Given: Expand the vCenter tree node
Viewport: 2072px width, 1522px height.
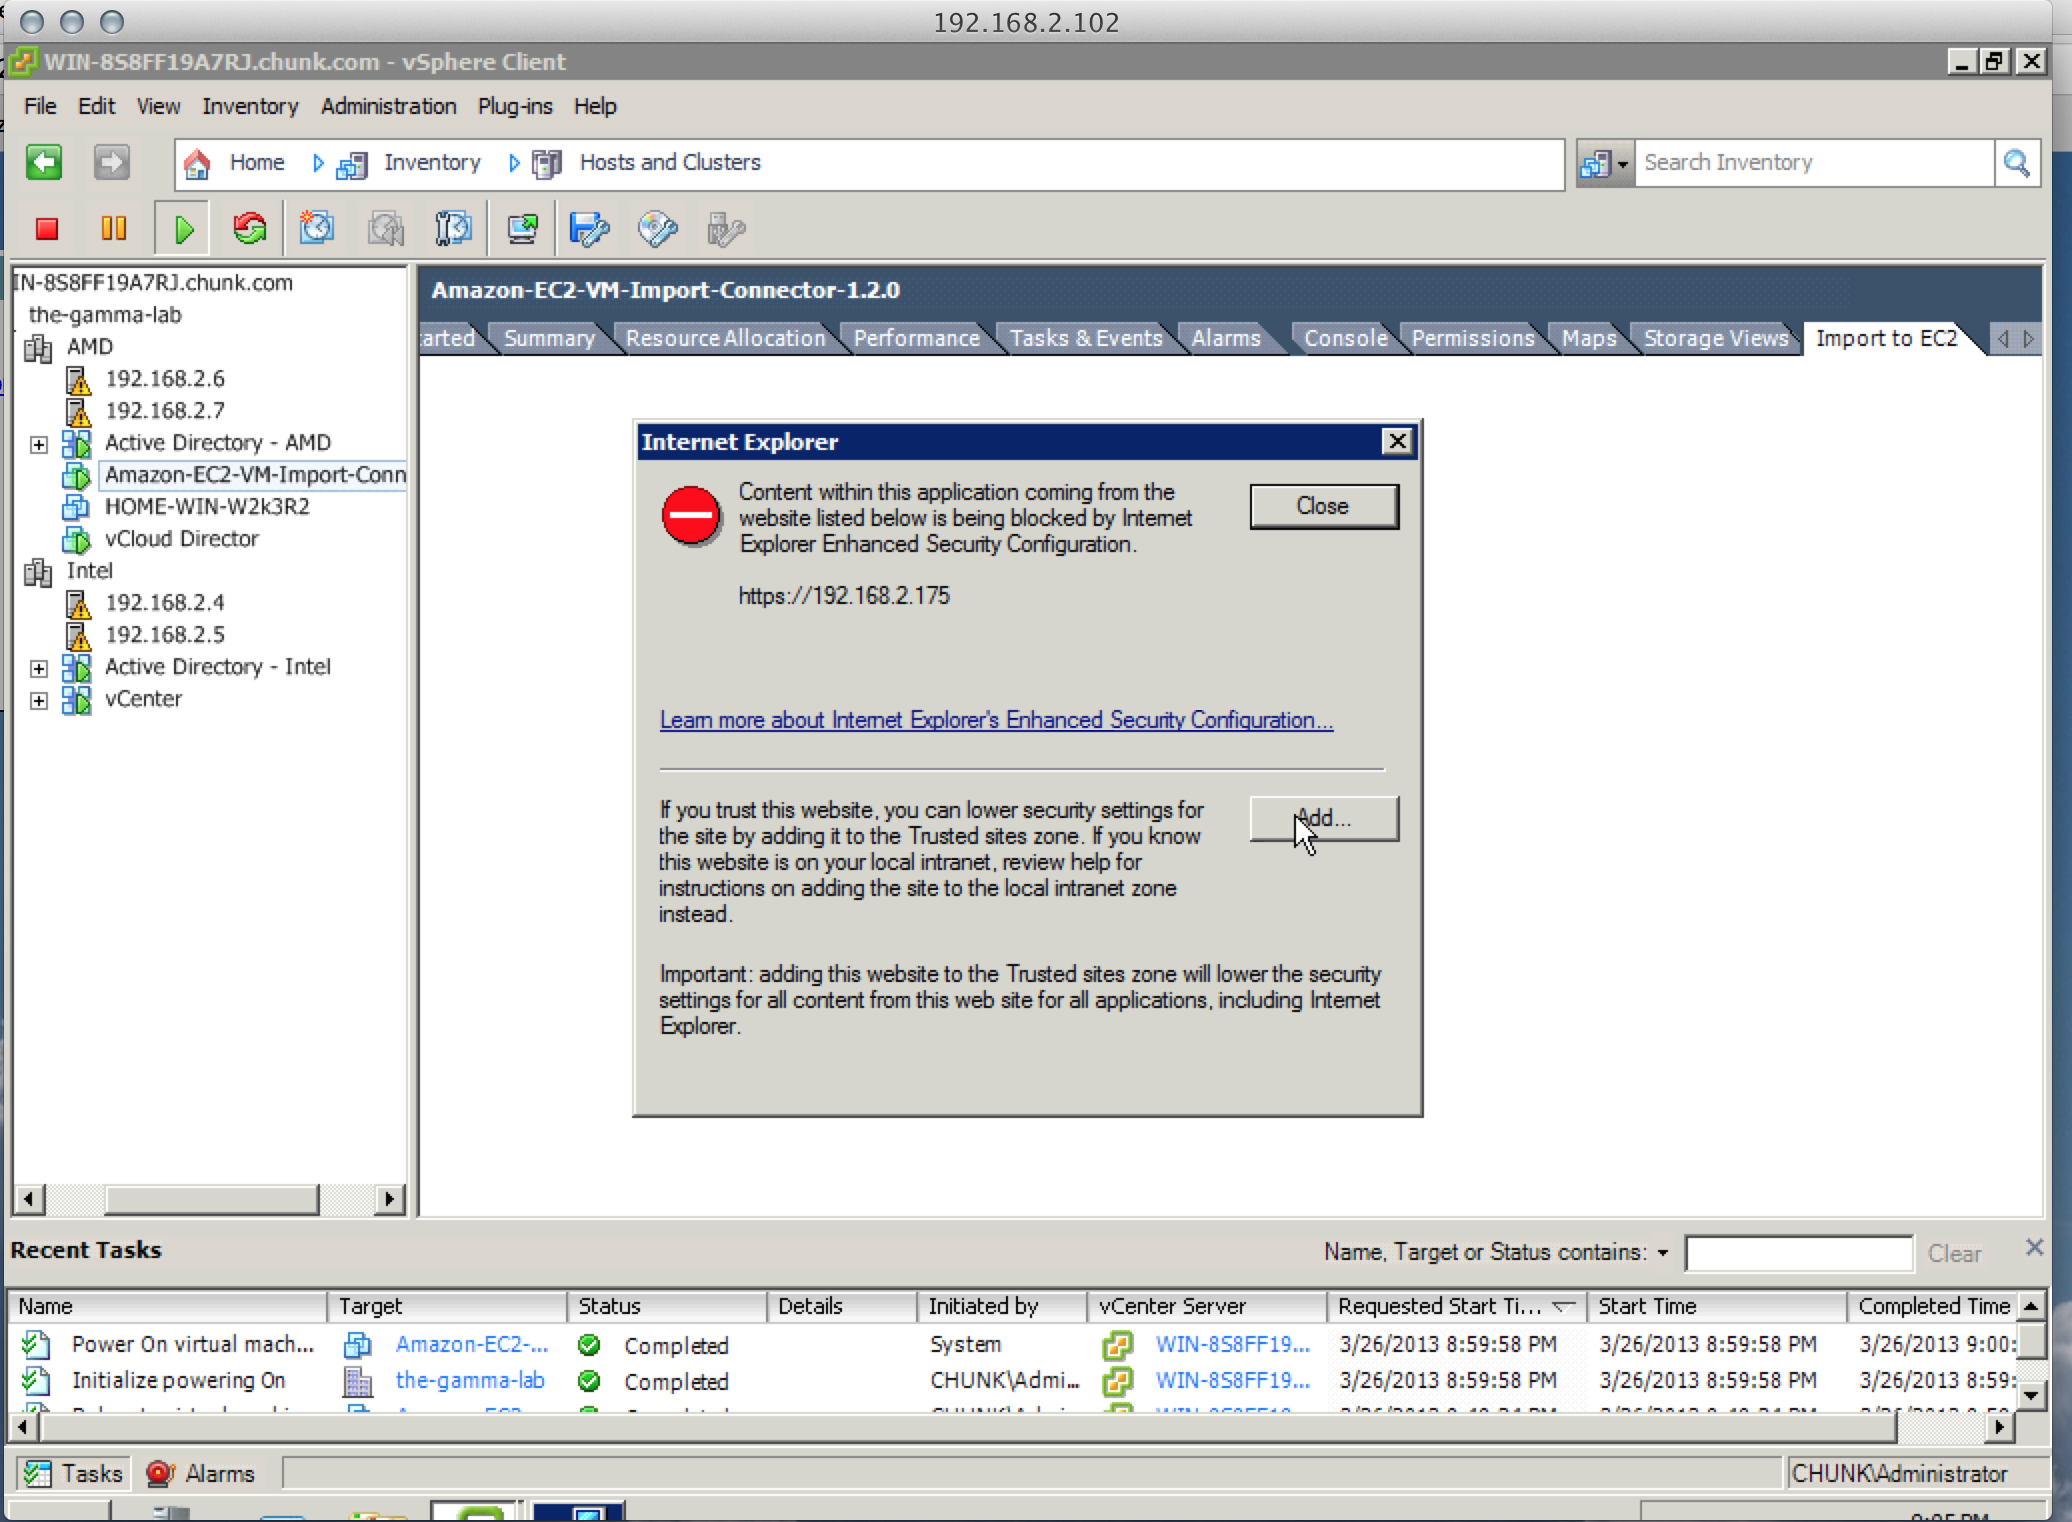Looking at the screenshot, I should (x=38, y=699).
